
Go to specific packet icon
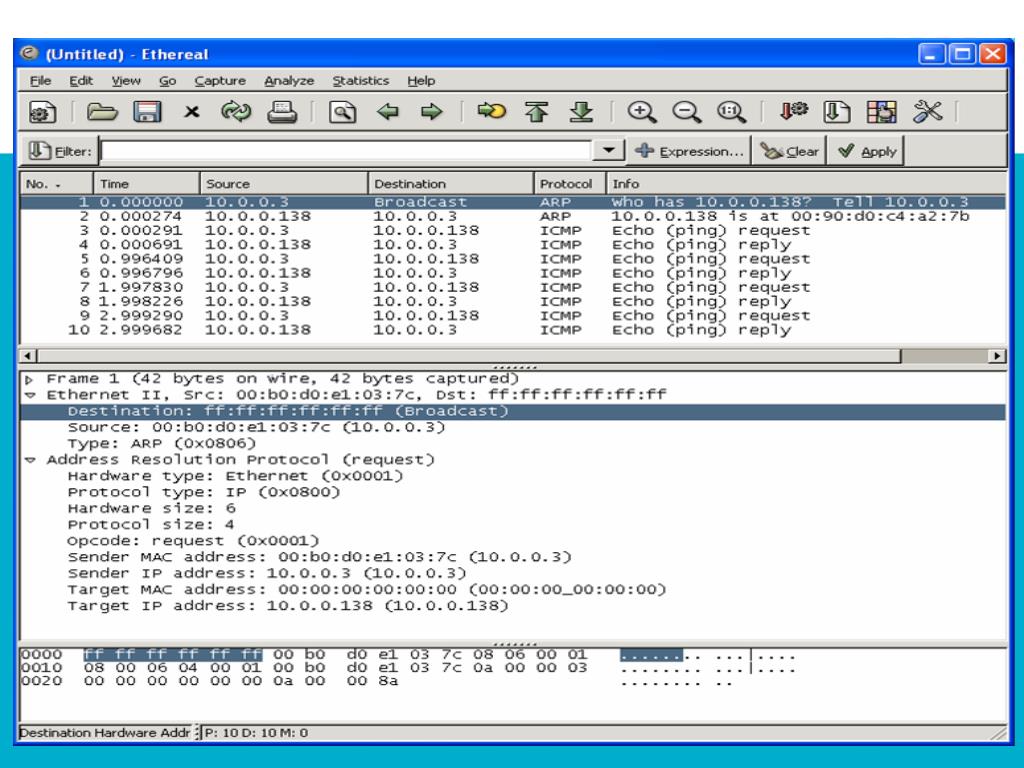click(491, 112)
